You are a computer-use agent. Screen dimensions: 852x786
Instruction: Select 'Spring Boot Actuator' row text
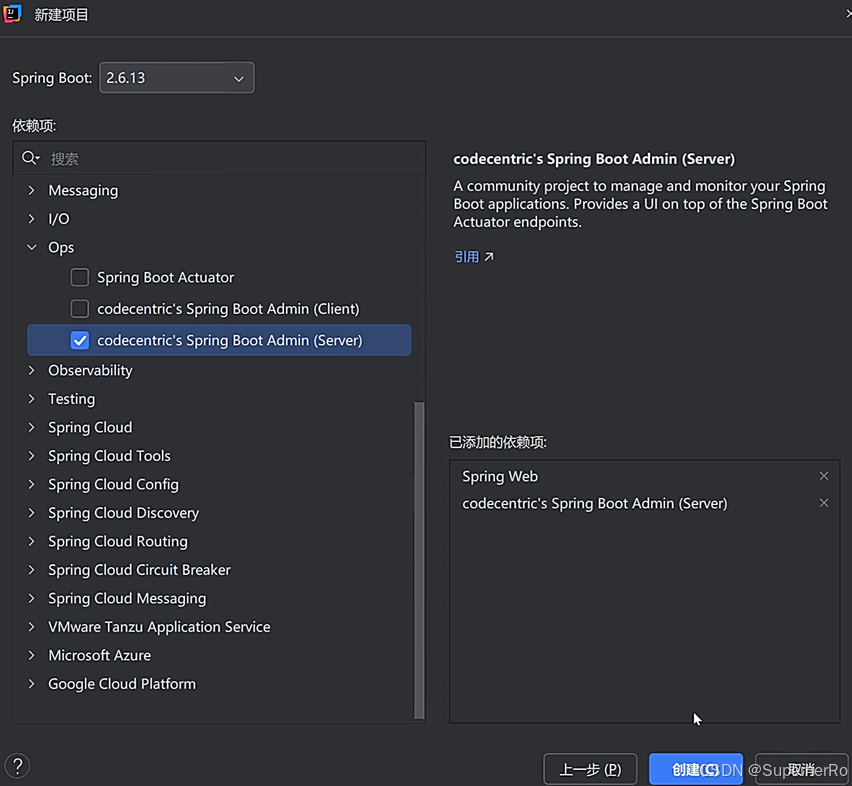point(165,277)
